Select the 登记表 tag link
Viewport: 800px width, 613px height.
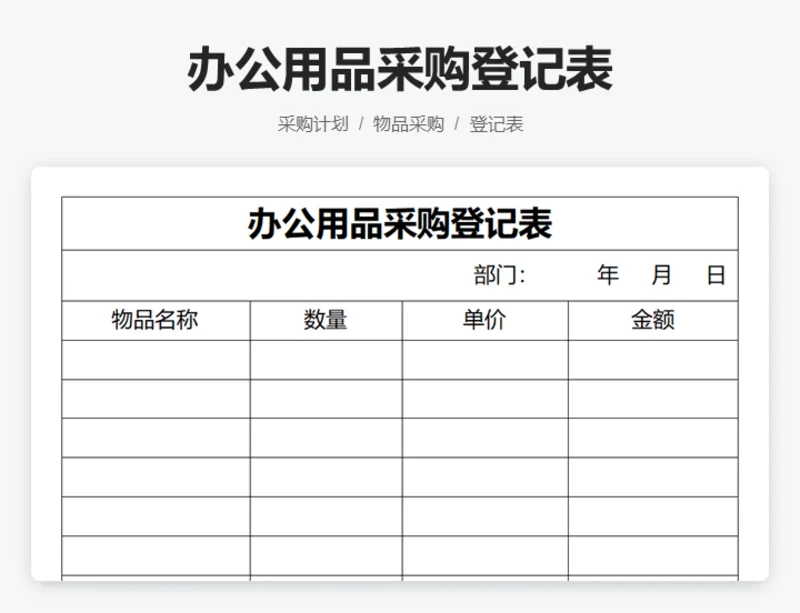coord(496,124)
